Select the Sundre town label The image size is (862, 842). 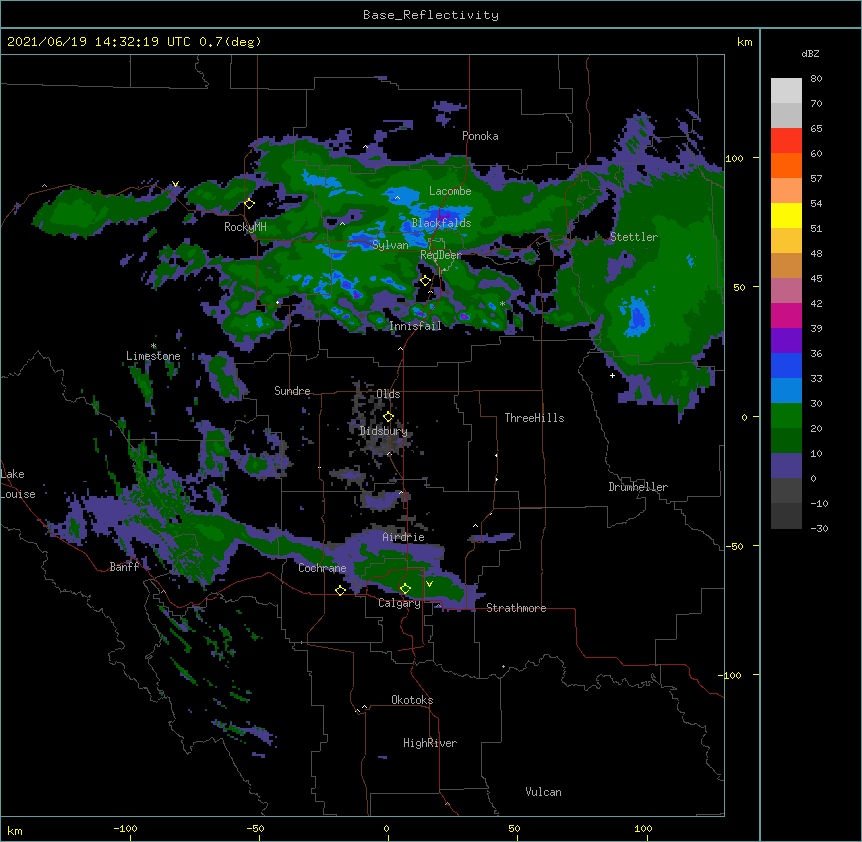[292, 391]
